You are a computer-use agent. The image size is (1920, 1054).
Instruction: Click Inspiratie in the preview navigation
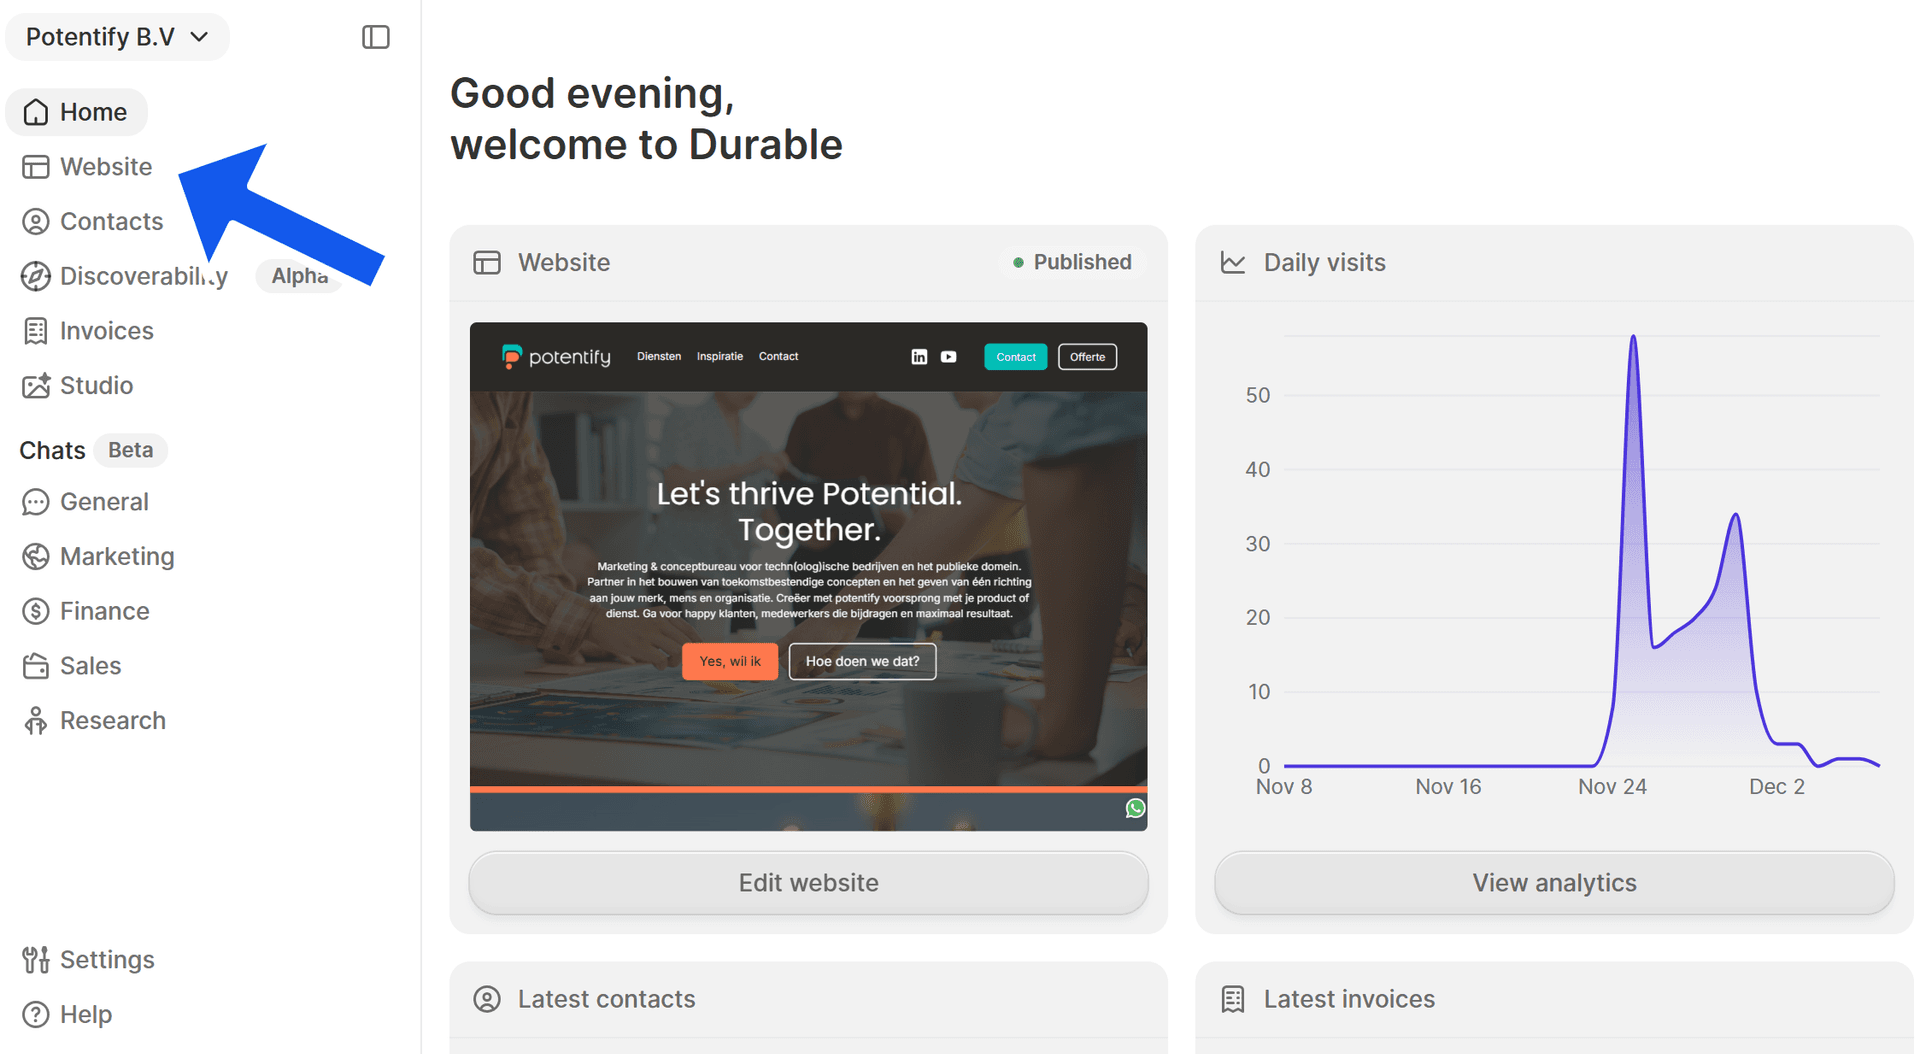coord(720,357)
